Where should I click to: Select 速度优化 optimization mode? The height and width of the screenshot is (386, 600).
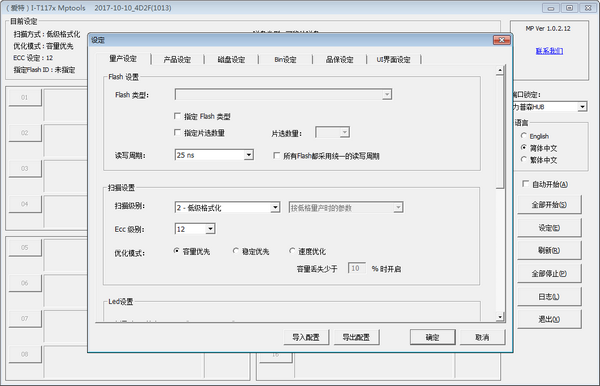(x=292, y=251)
